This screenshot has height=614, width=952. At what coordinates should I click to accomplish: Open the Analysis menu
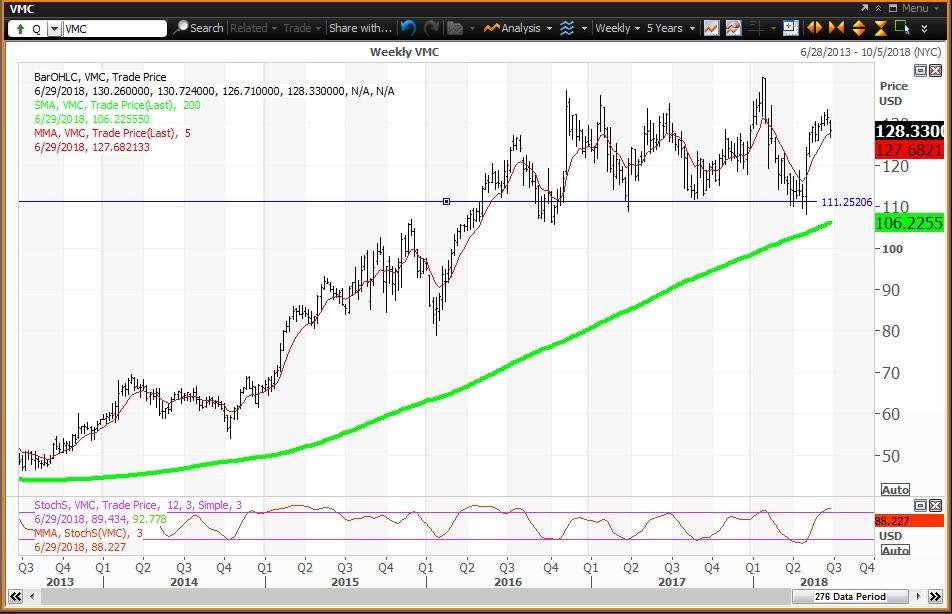[x=518, y=28]
